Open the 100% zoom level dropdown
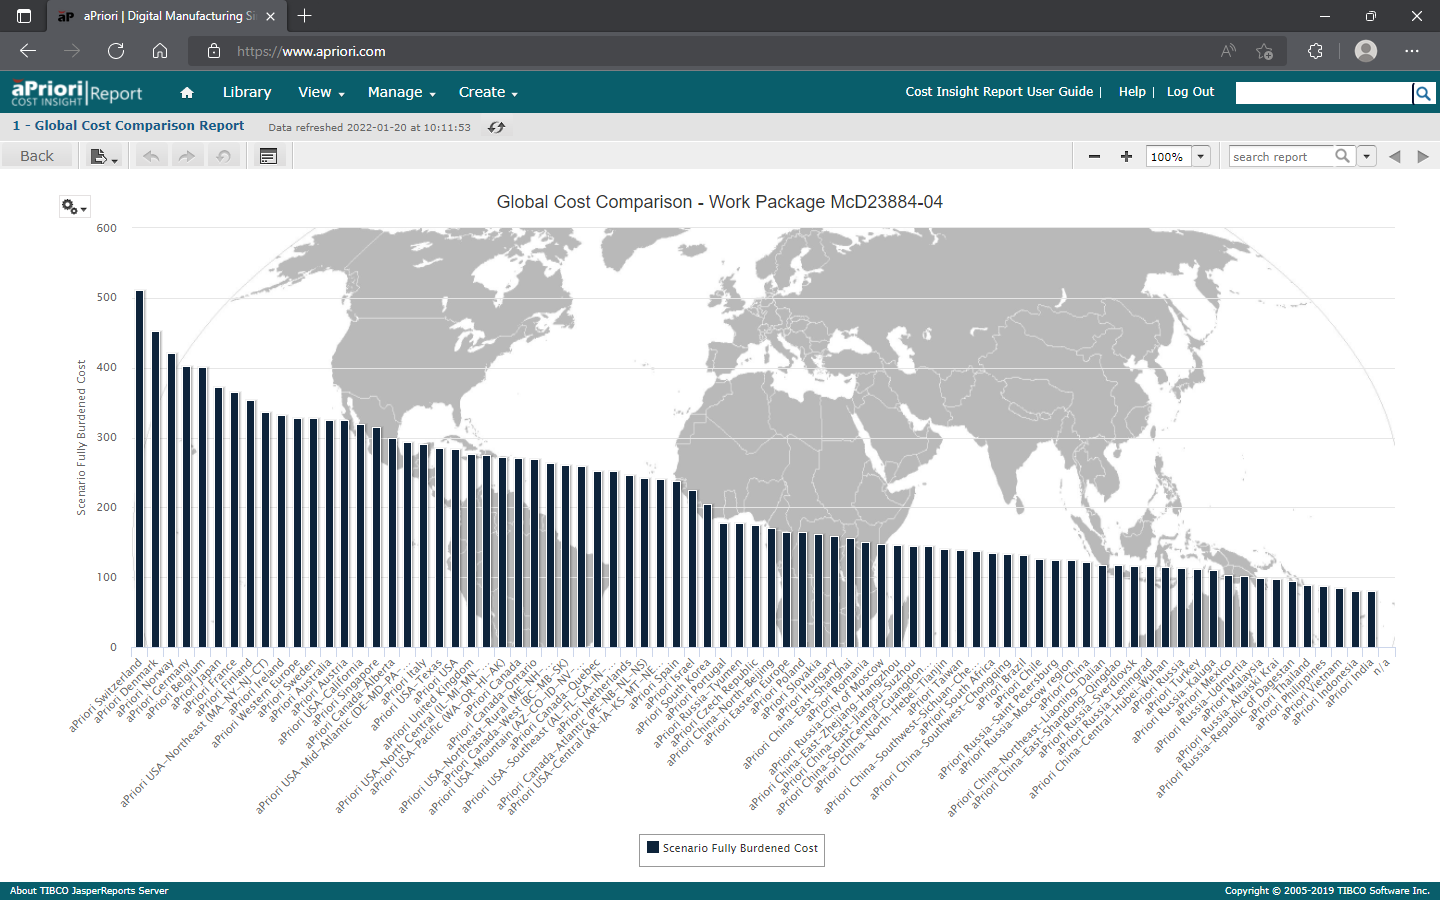The image size is (1440, 900). pyautogui.click(x=1201, y=156)
